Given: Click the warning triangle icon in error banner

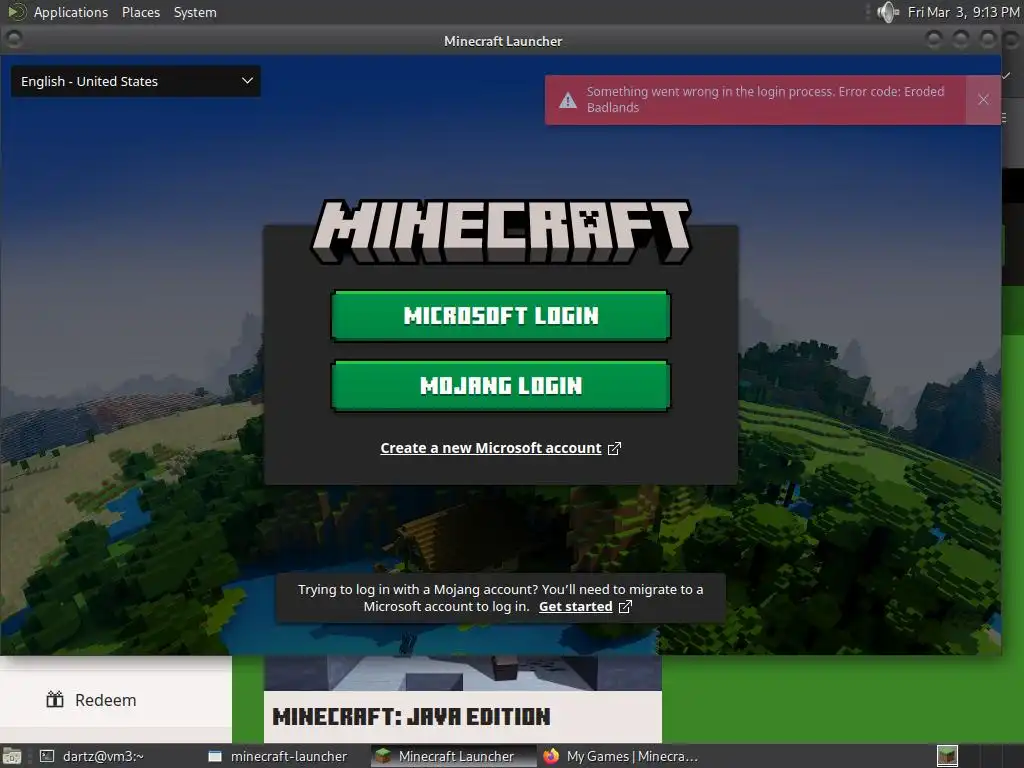Looking at the screenshot, I should pos(568,101).
